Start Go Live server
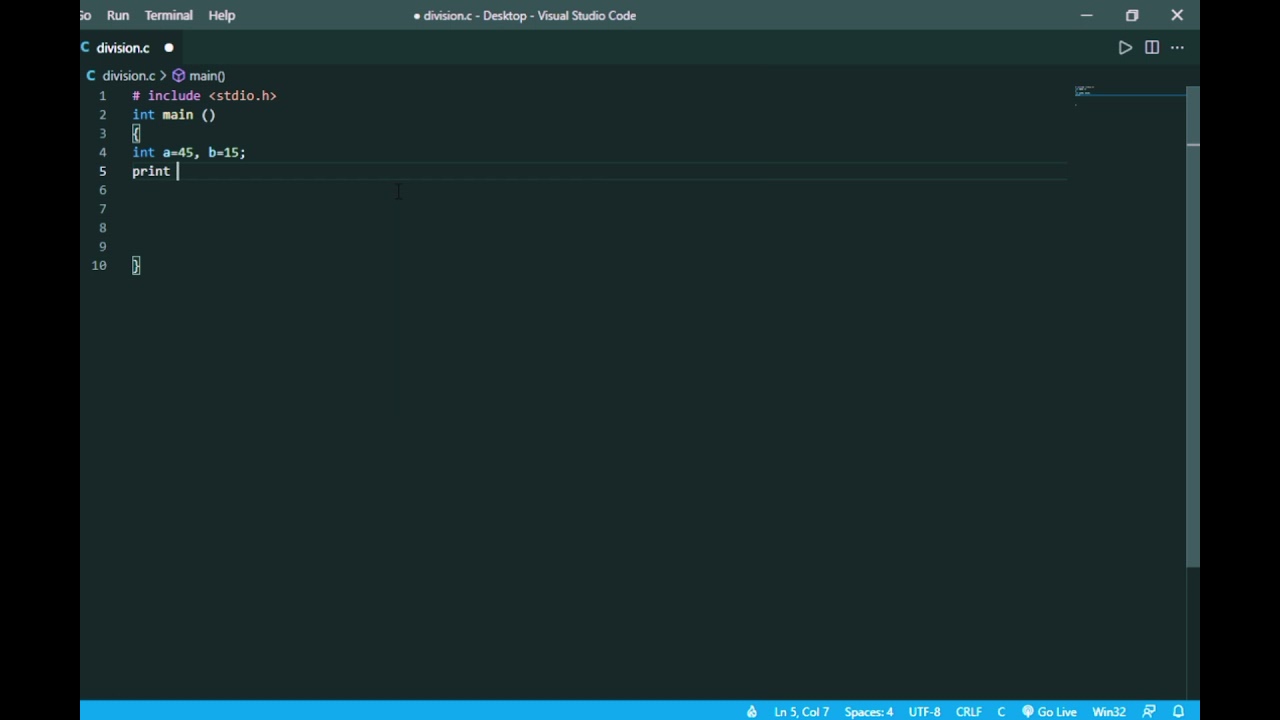The width and height of the screenshot is (1280, 720). [x=1049, y=712]
